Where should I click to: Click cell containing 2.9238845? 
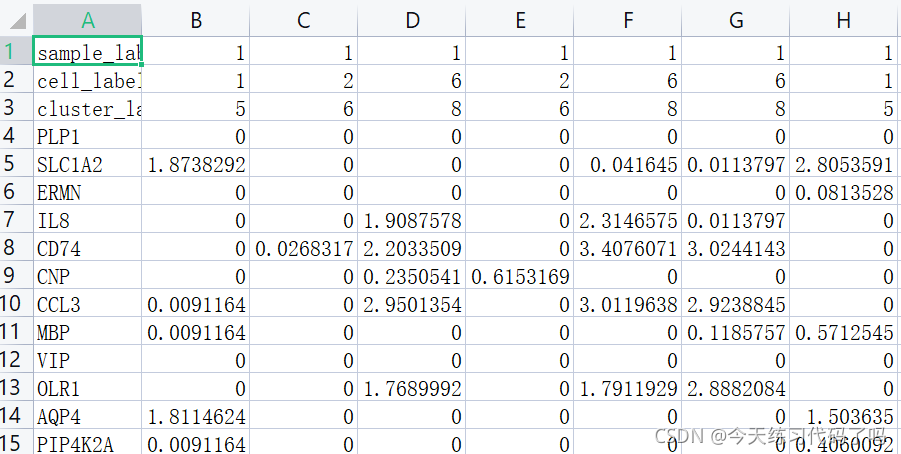click(x=736, y=303)
